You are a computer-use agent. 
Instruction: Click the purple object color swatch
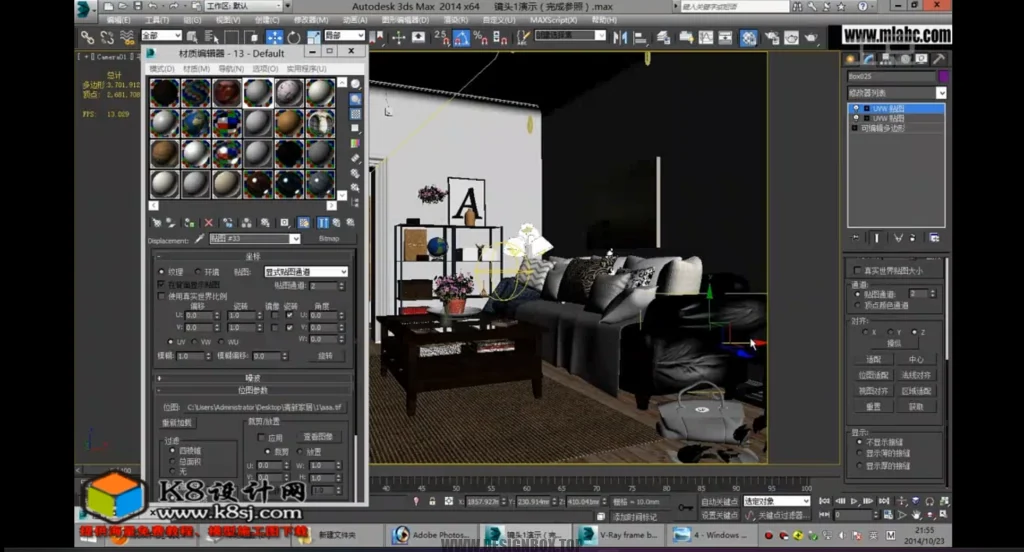942,76
